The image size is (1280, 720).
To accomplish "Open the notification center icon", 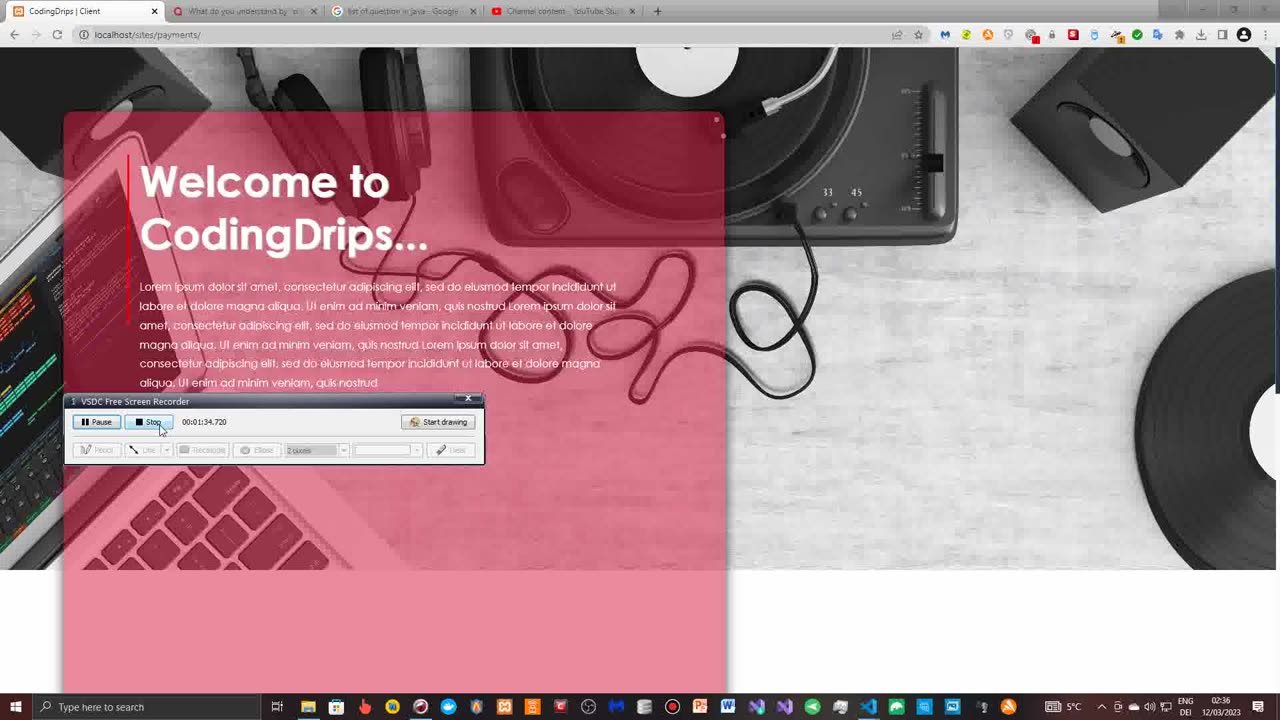I will (1258, 707).
